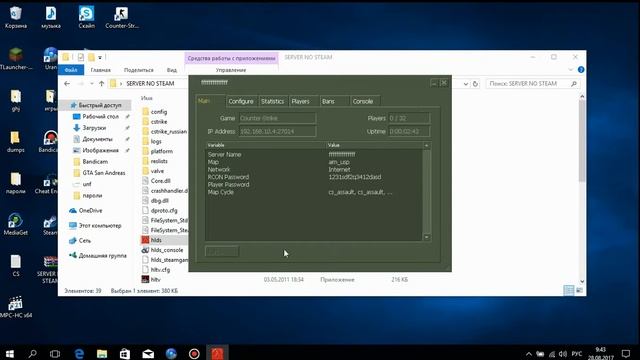Open the Mail app from taskbar

click(x=148, y=353)
